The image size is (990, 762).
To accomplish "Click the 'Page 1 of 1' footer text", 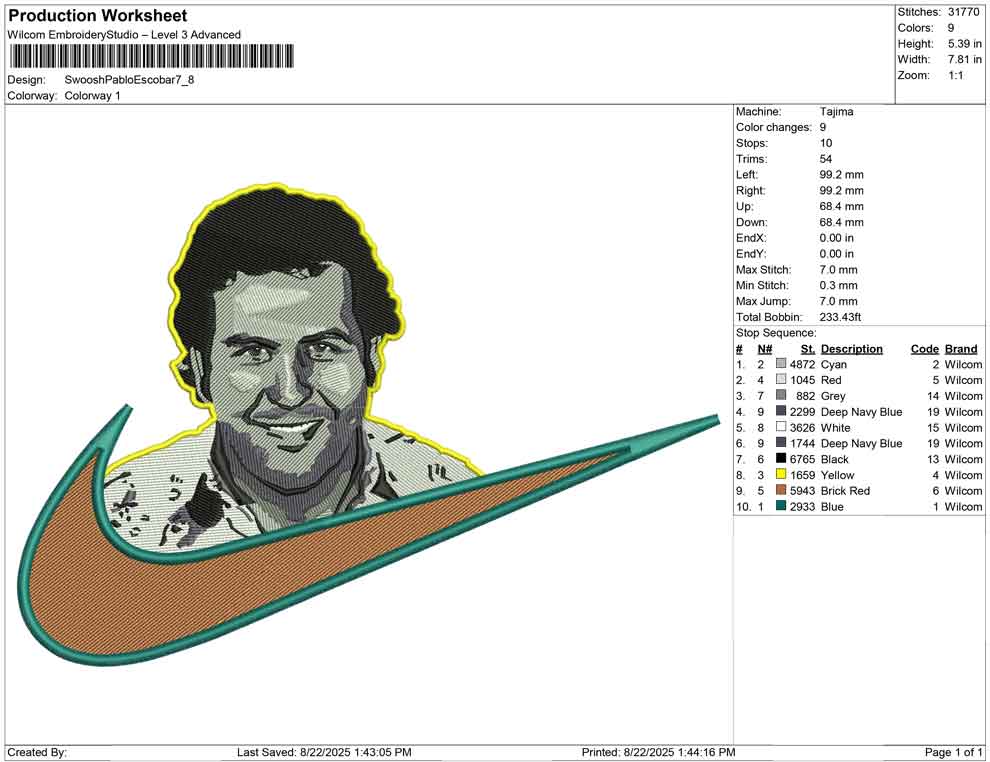I will 953,752.
